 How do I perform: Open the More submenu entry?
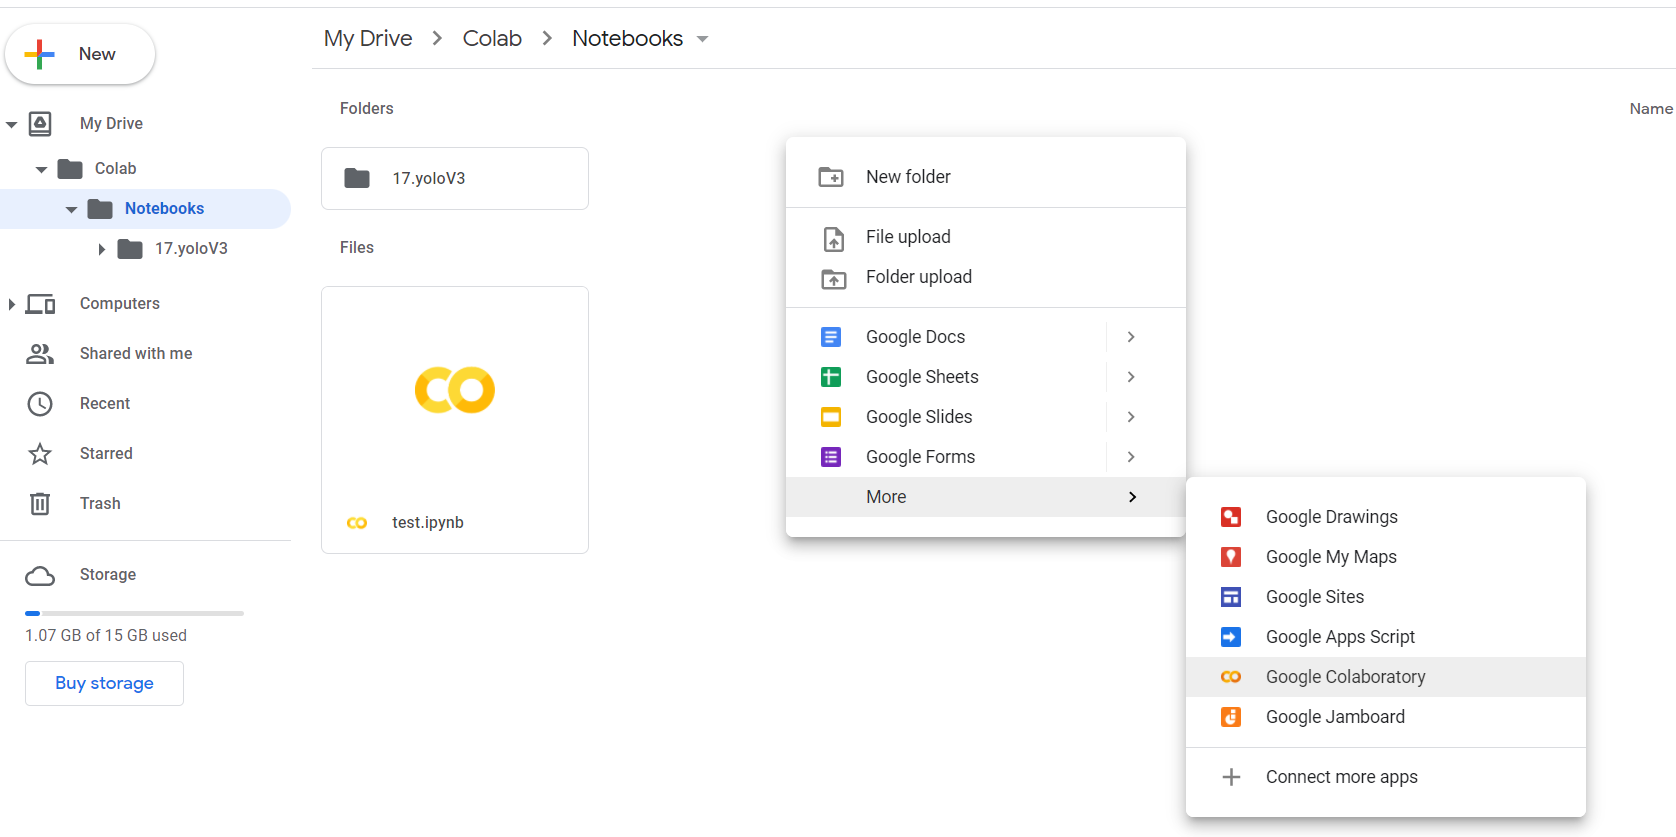tap(986, 497)
